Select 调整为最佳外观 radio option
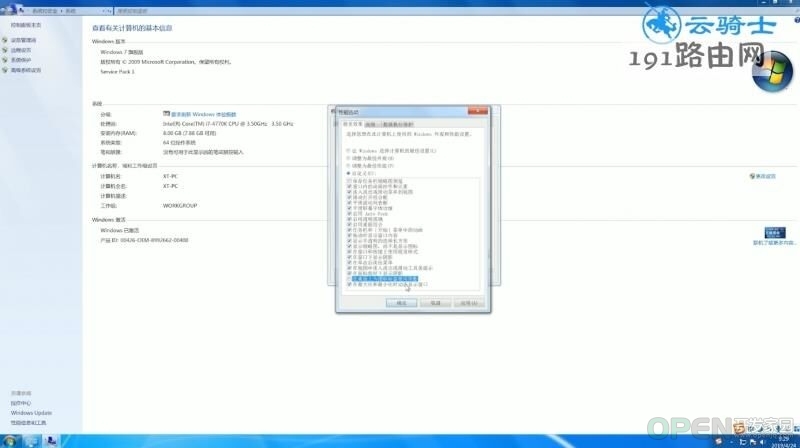800x448 pixels. (348, 159)
